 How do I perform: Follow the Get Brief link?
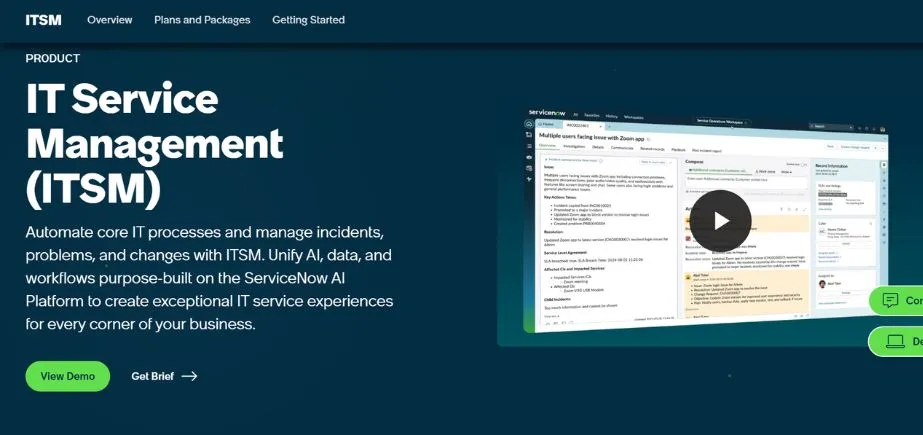pyautogui.click(x=164, y=376)
